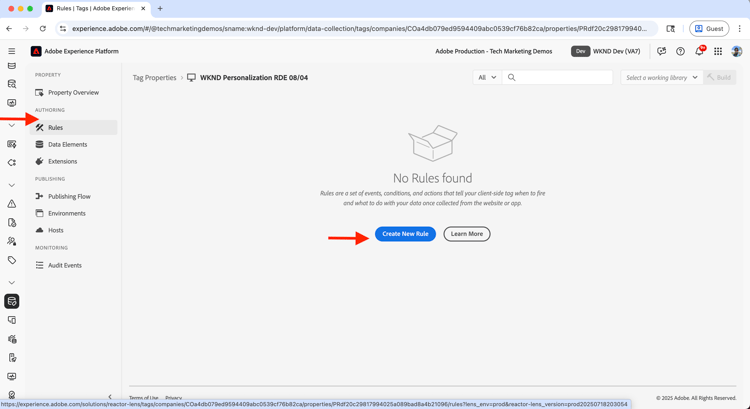Click the tag icon in left rail
This screenshot has height=409, width=750.
click(12, 260)
